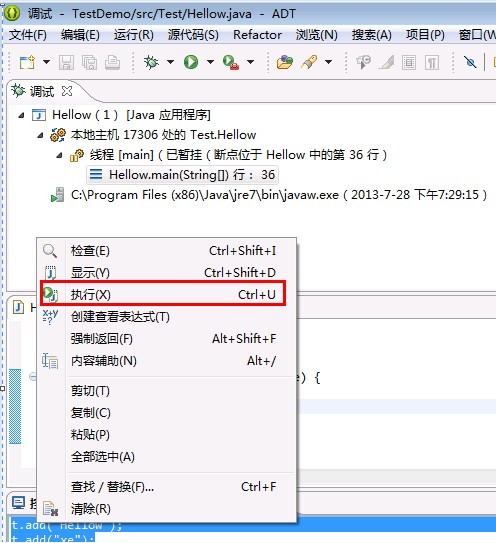Image resolution: width=496 pixels, height=543 pixels.
Task: Open the 运行(R) menu
Action: coord(134,35)
